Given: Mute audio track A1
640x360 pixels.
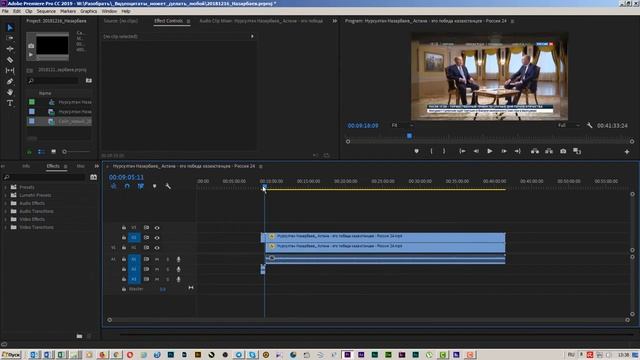Looking at the screenshot, I should [157, 259].
